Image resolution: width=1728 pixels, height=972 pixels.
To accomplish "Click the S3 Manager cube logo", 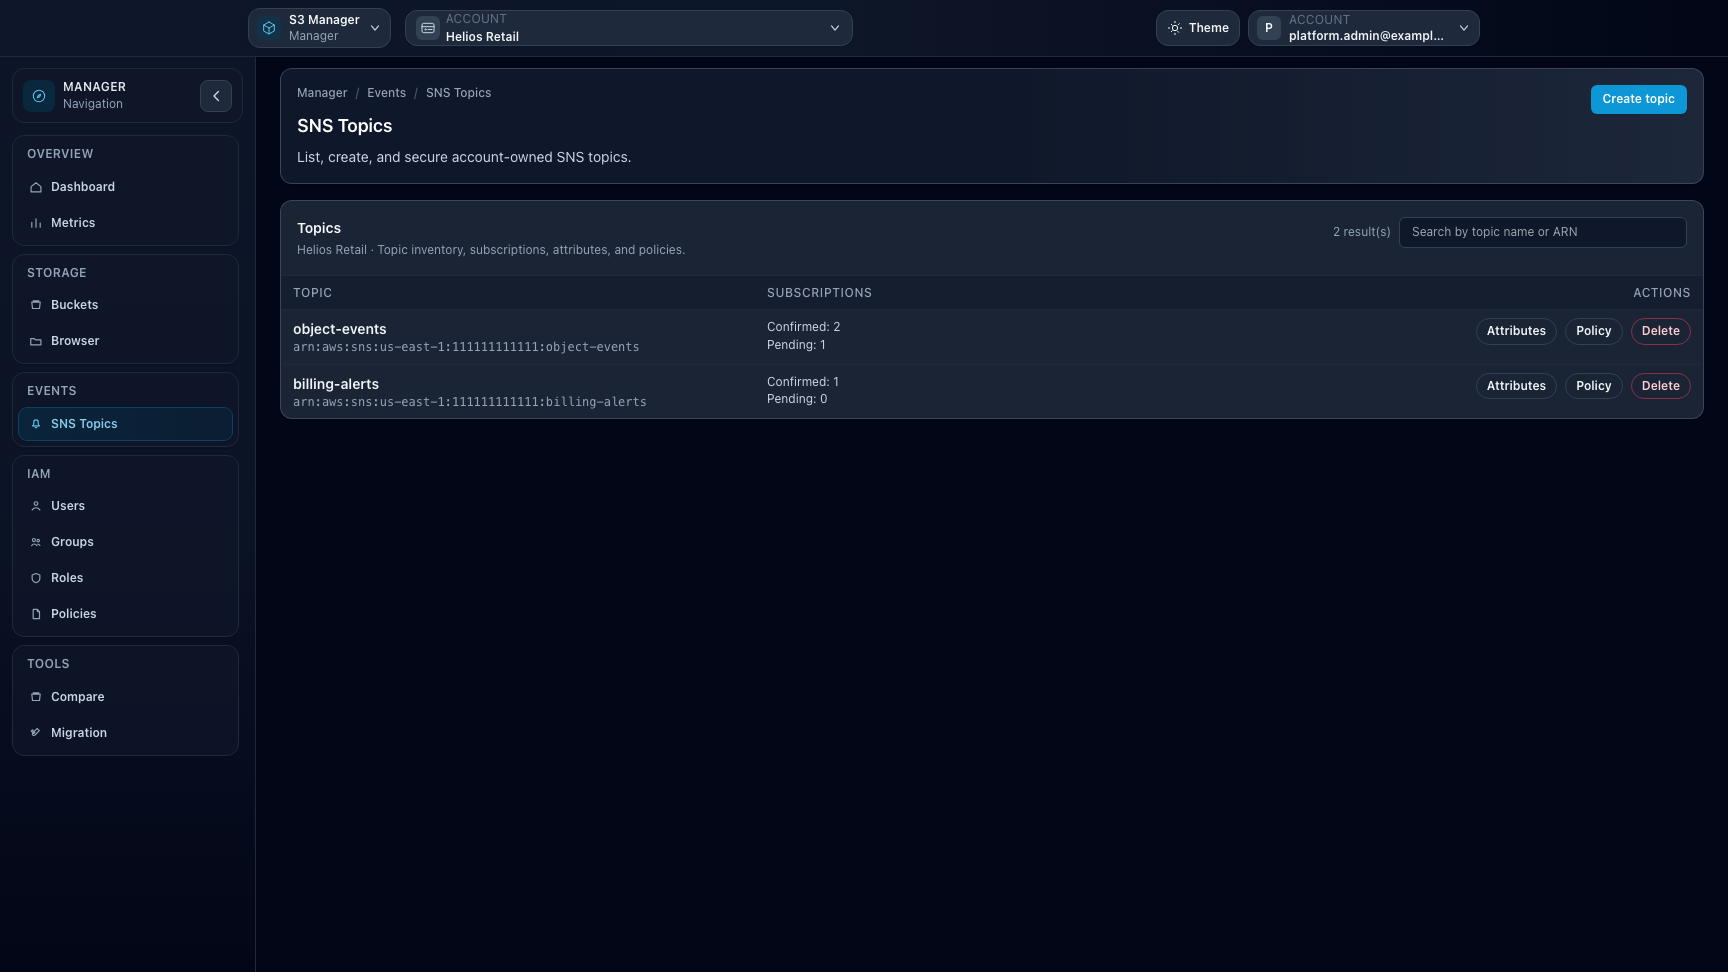I will 268,27.
